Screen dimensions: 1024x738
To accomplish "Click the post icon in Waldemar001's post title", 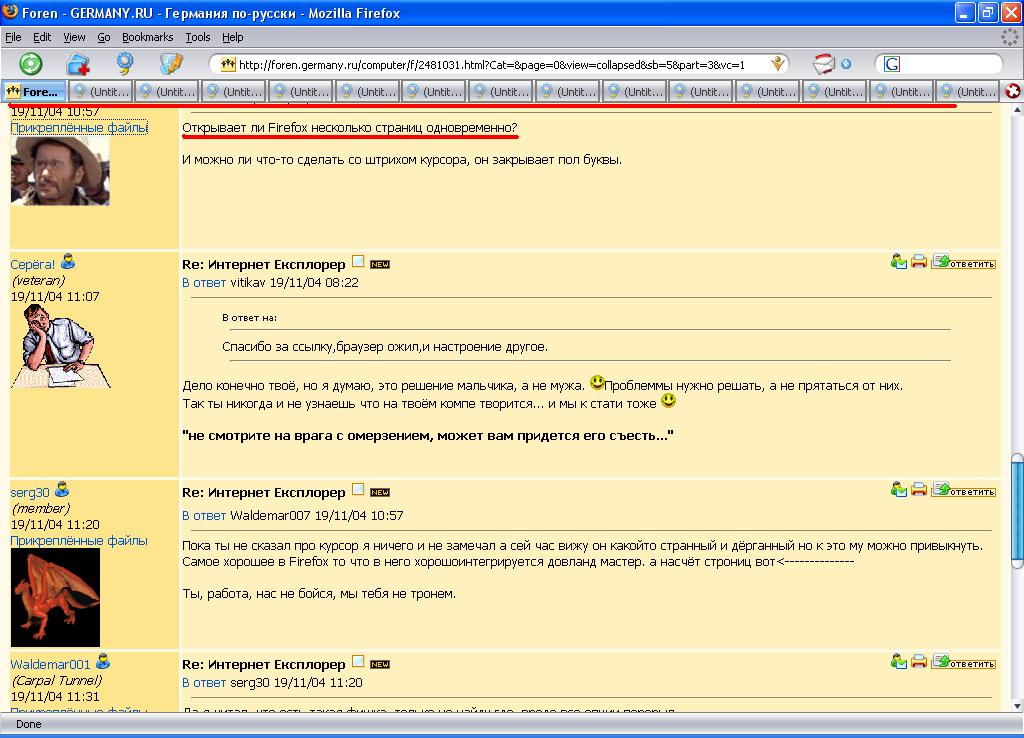I will tap(358, 661).
